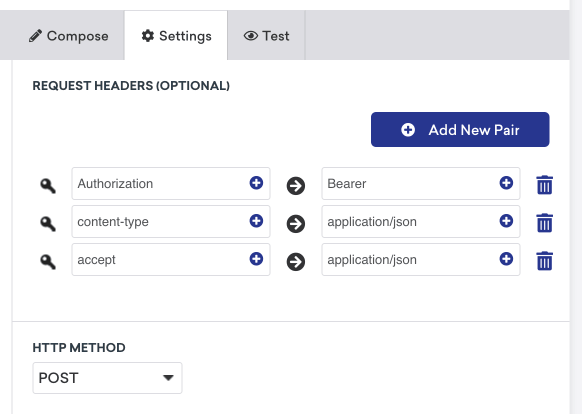The width and height of the screenshot is (582, 414).
Task: Click content-type's application/json value field
Action: tap(421, 222)
